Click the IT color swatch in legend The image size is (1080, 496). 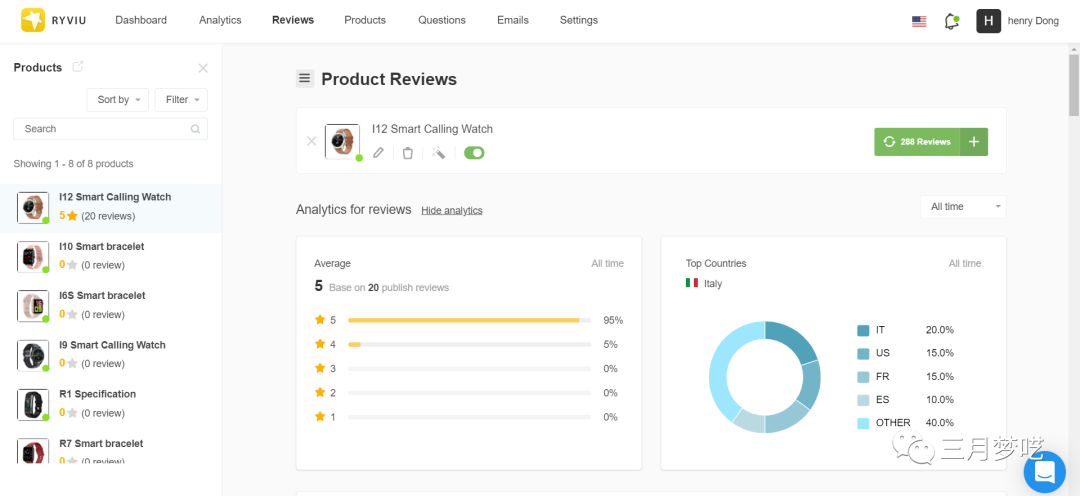[863, 330]
